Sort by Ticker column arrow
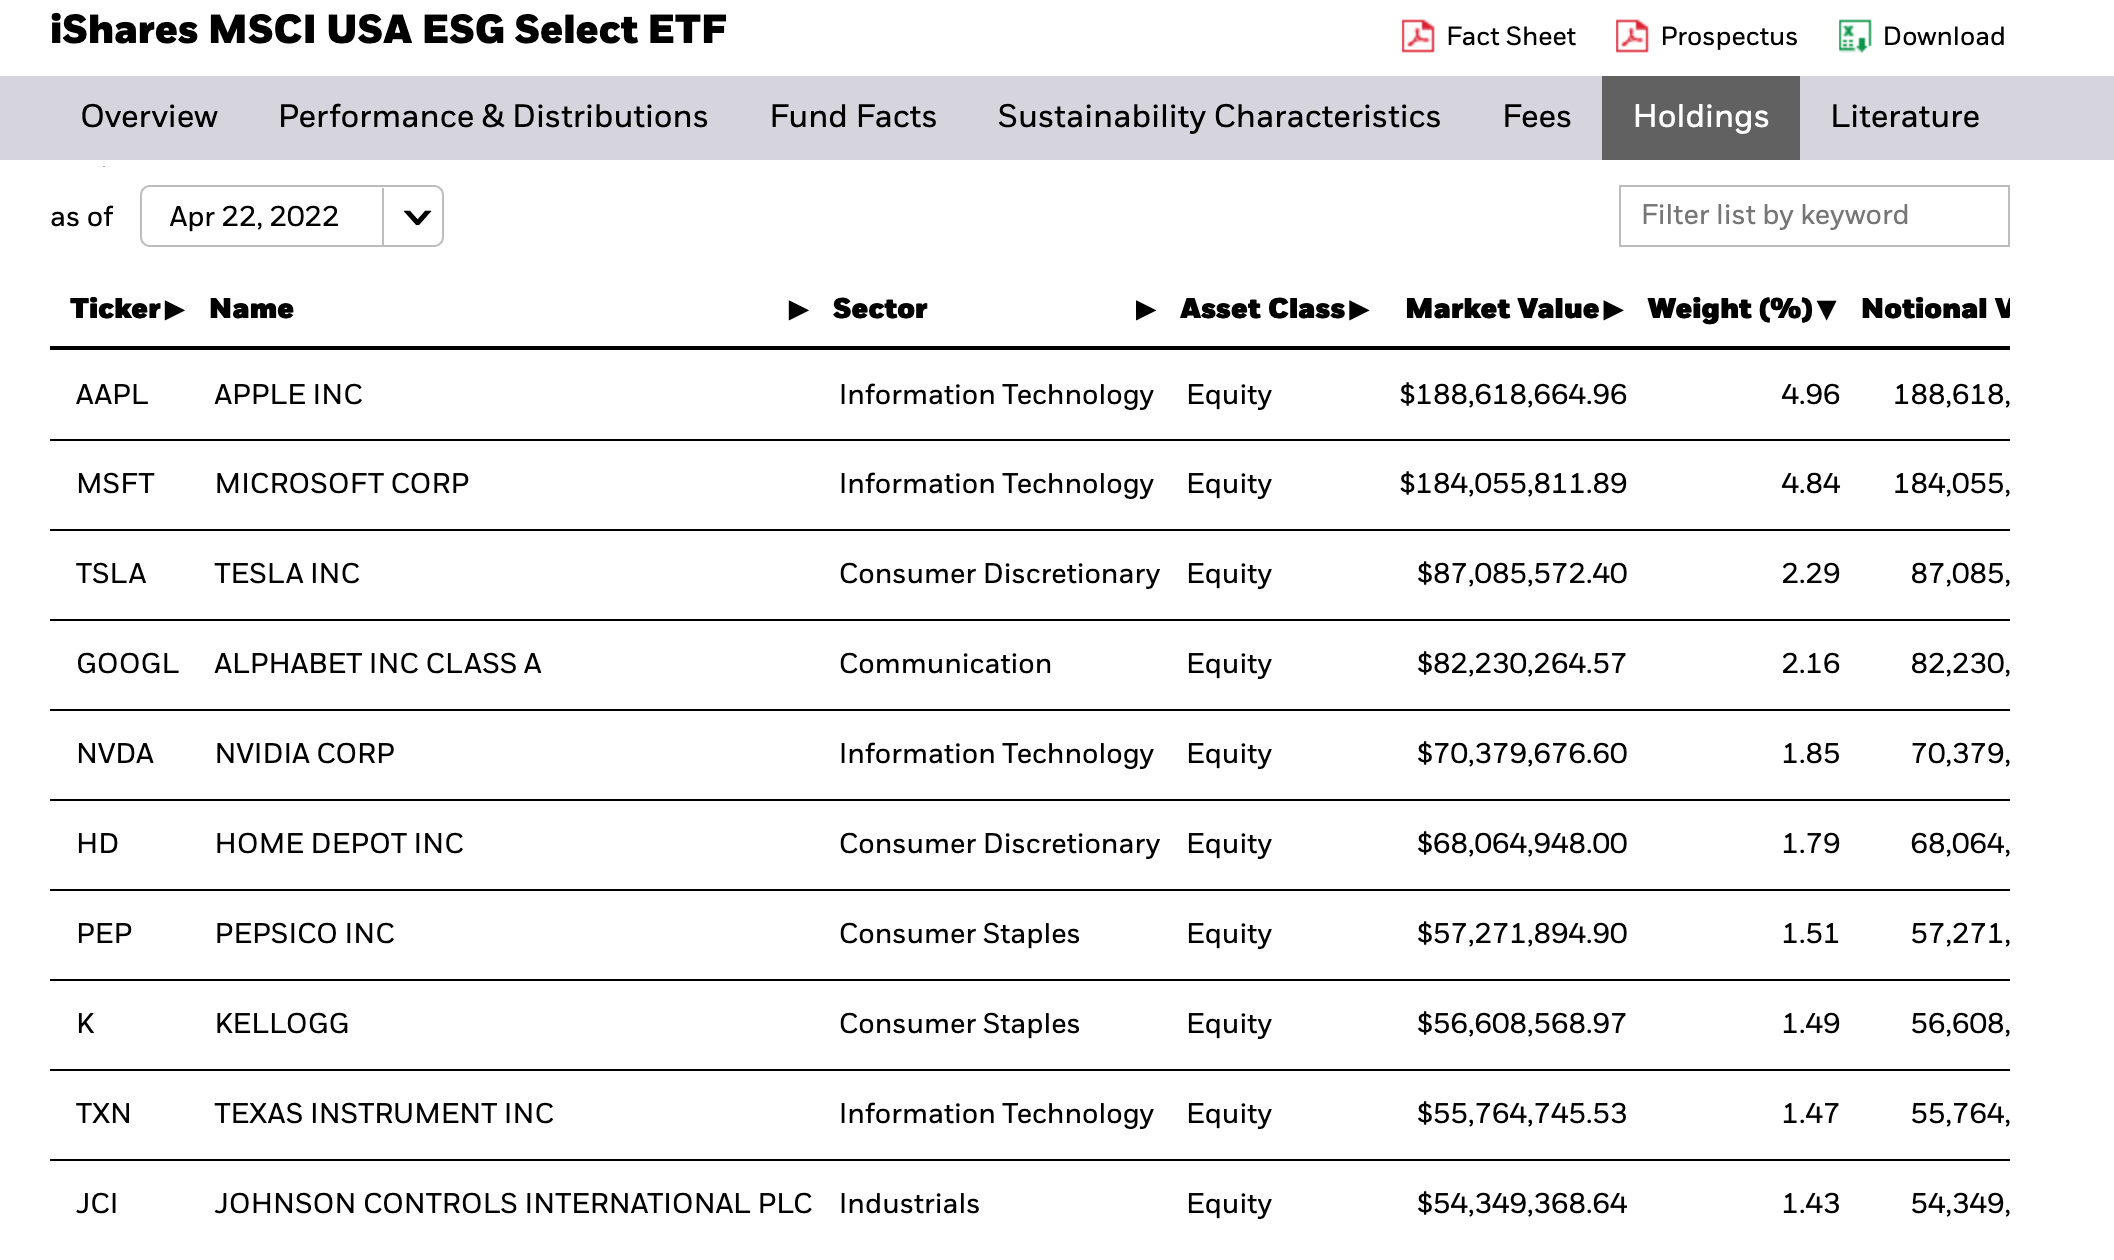This screenshot has width=2114, height=1260. pyautogui.click(x=175, y=310)
